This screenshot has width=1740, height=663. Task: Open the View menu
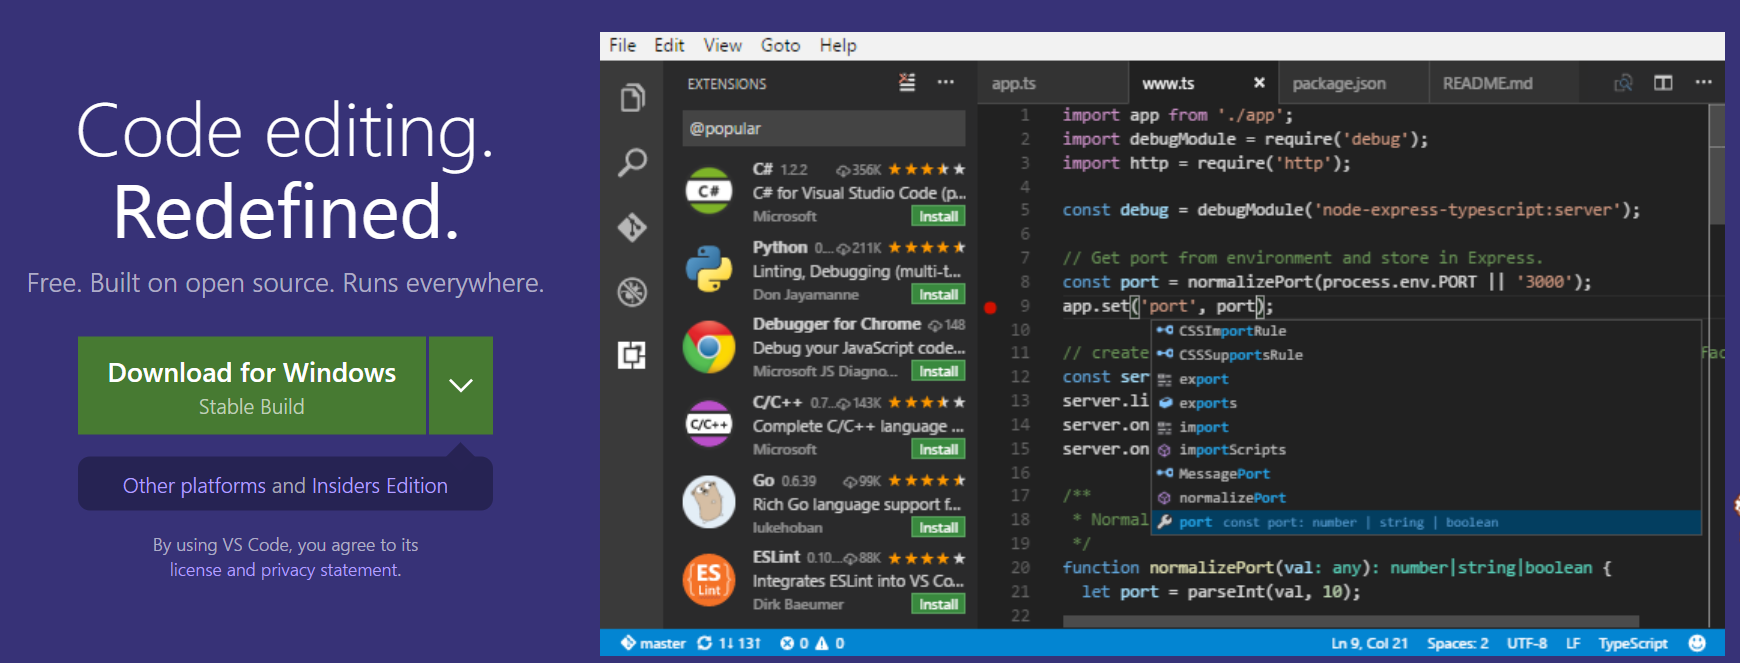722,45
